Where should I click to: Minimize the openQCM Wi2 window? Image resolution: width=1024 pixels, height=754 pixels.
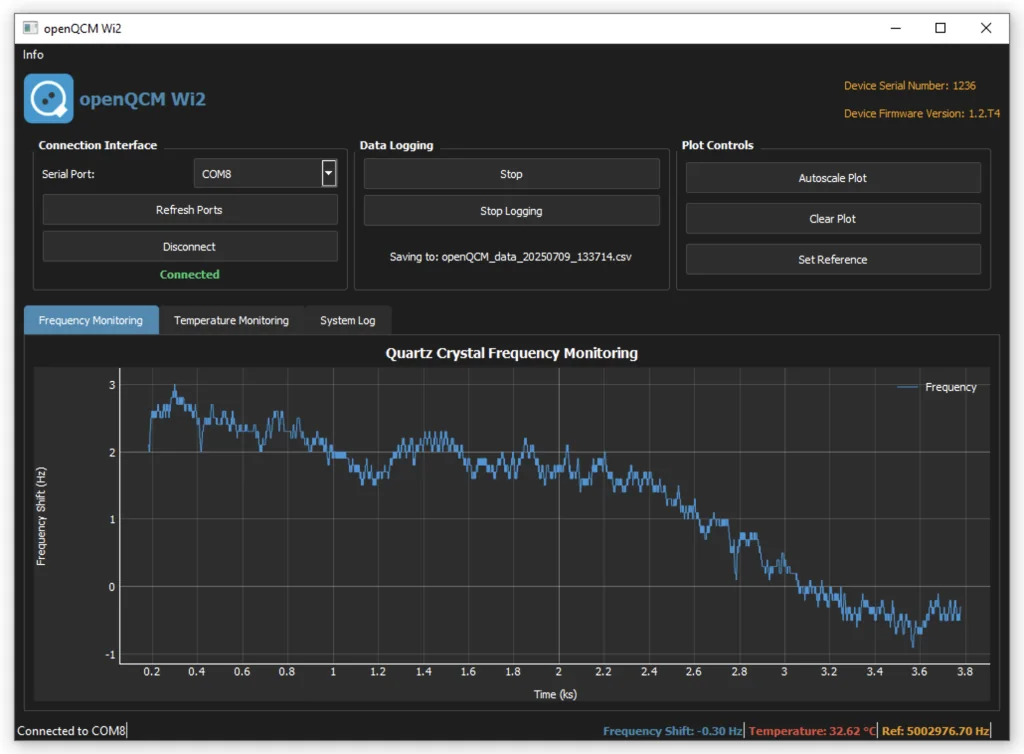click(895, 28)
